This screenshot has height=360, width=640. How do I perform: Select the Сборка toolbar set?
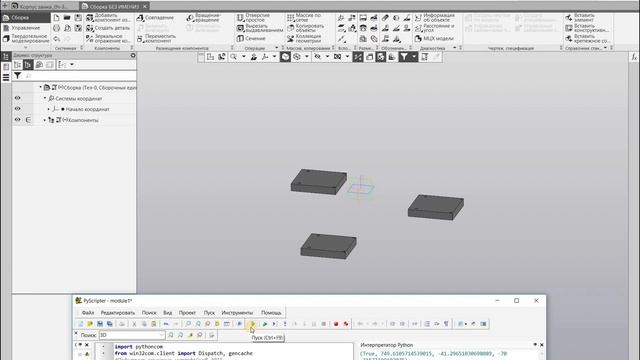pyautogui.click(x=25, y=18)
